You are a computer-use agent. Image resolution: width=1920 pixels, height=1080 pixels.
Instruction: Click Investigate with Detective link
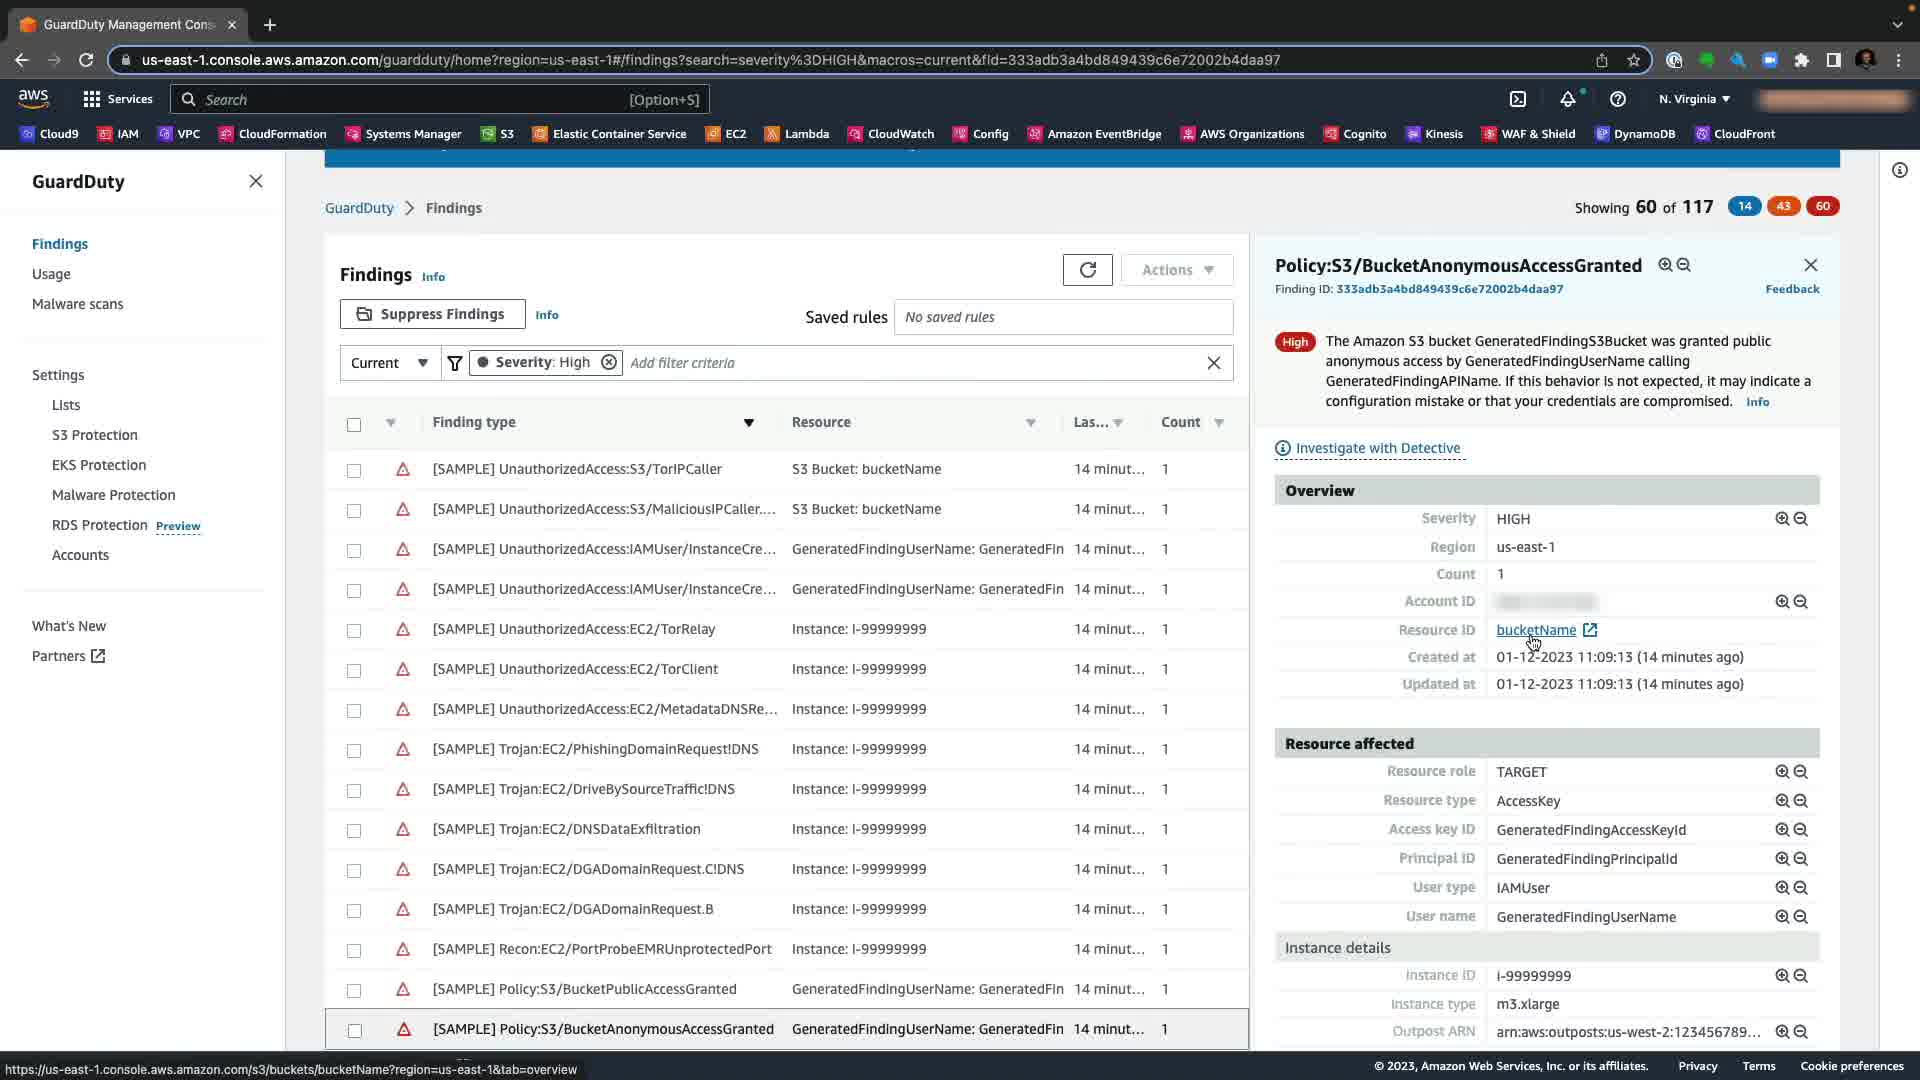click(1377, 448)
